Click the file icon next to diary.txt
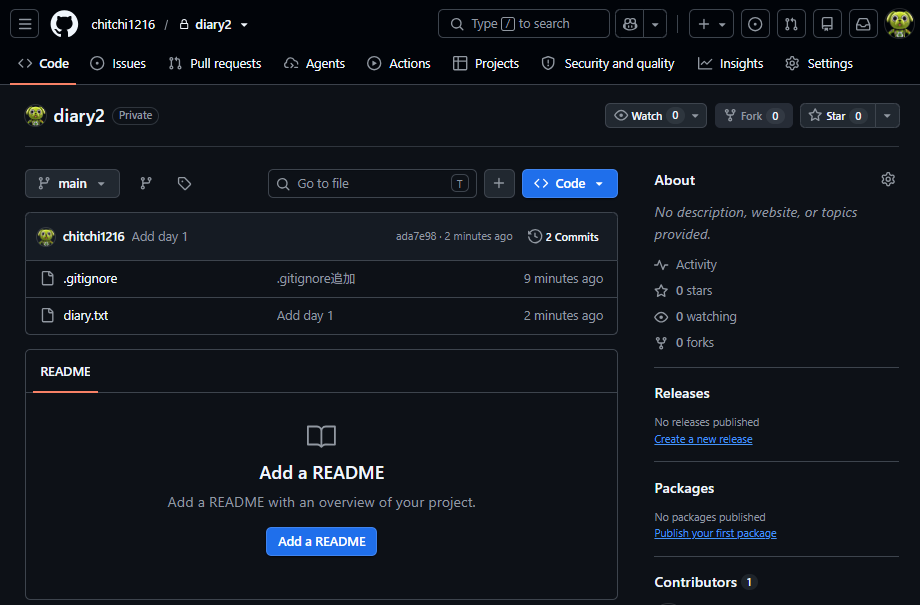The width and height of the screenshot is (920, 605). click(x=48, y=315)
